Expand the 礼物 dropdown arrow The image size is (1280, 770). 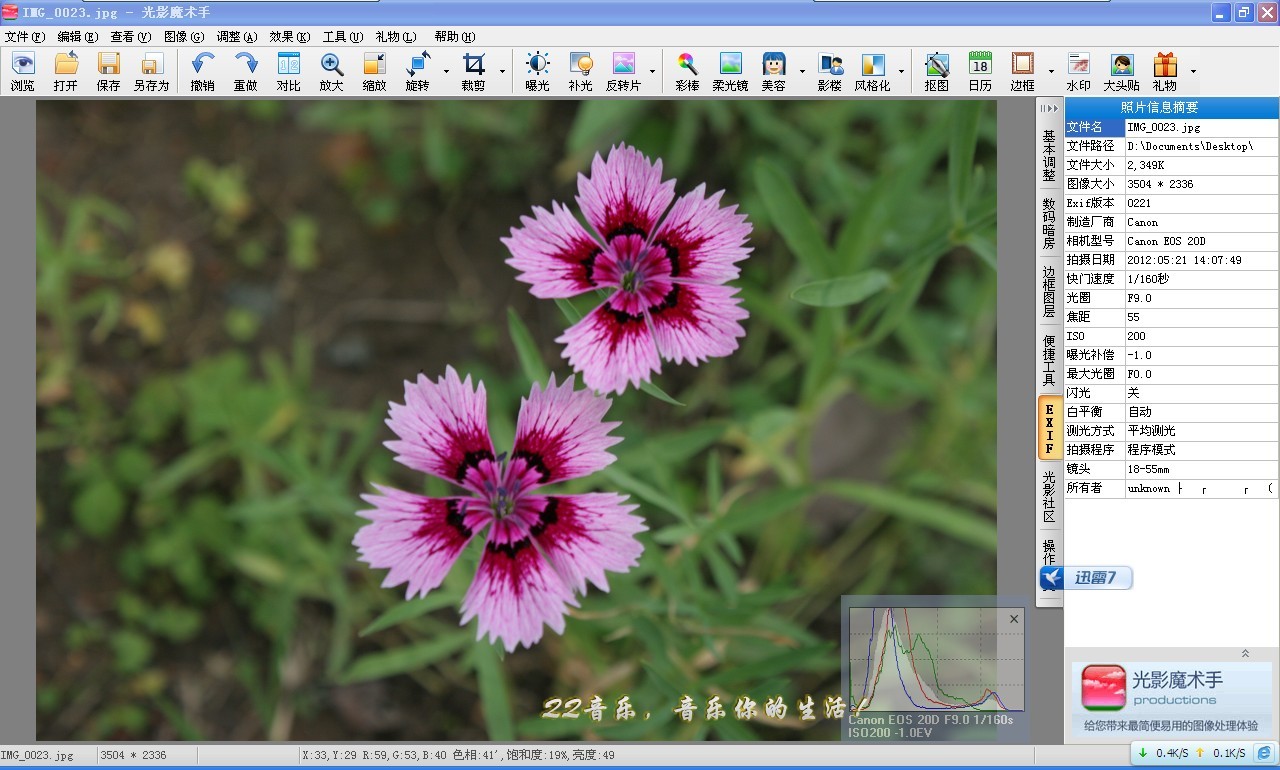[x=1193, y=72]
